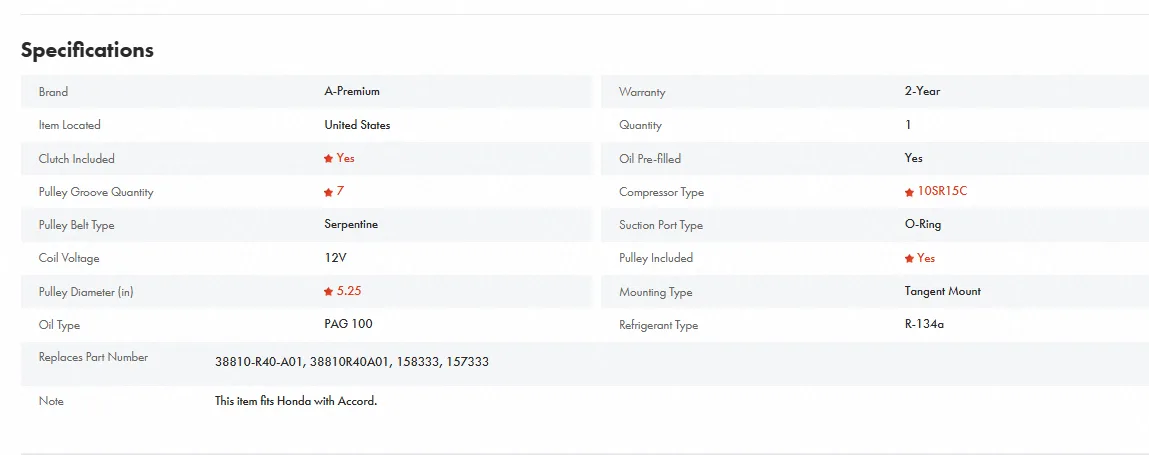The image size is (1149, 455).
Task: Click the red star next to Pulley Included Yes
Action: 909,258
